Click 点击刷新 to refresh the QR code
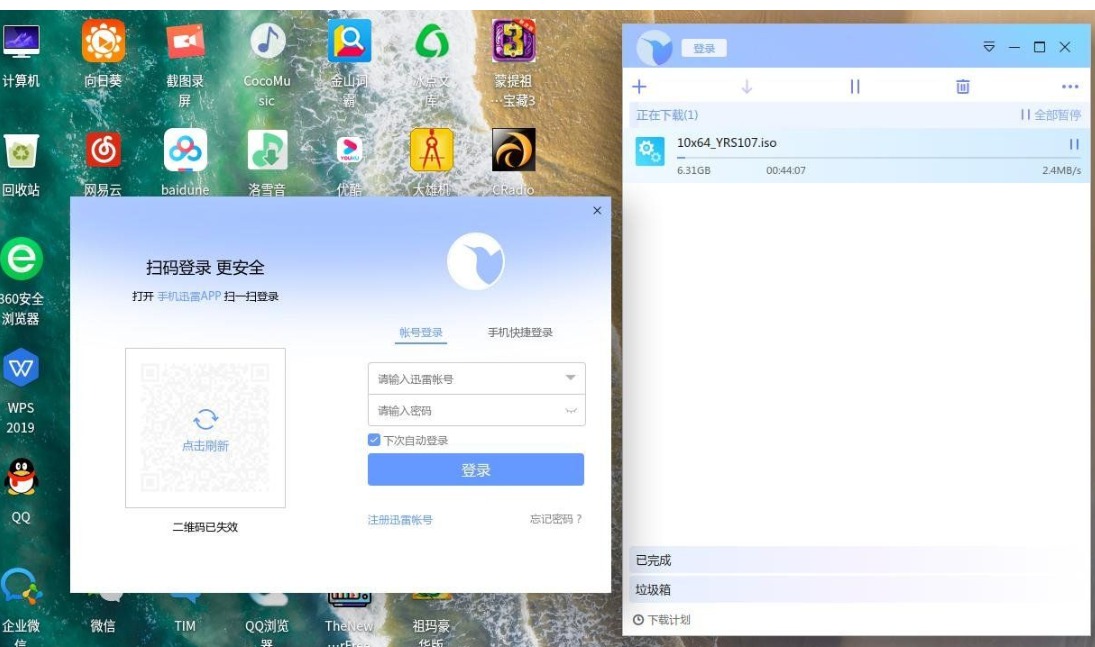The image size is (1095, 647). pyautogui.click(x=205, y=430)
